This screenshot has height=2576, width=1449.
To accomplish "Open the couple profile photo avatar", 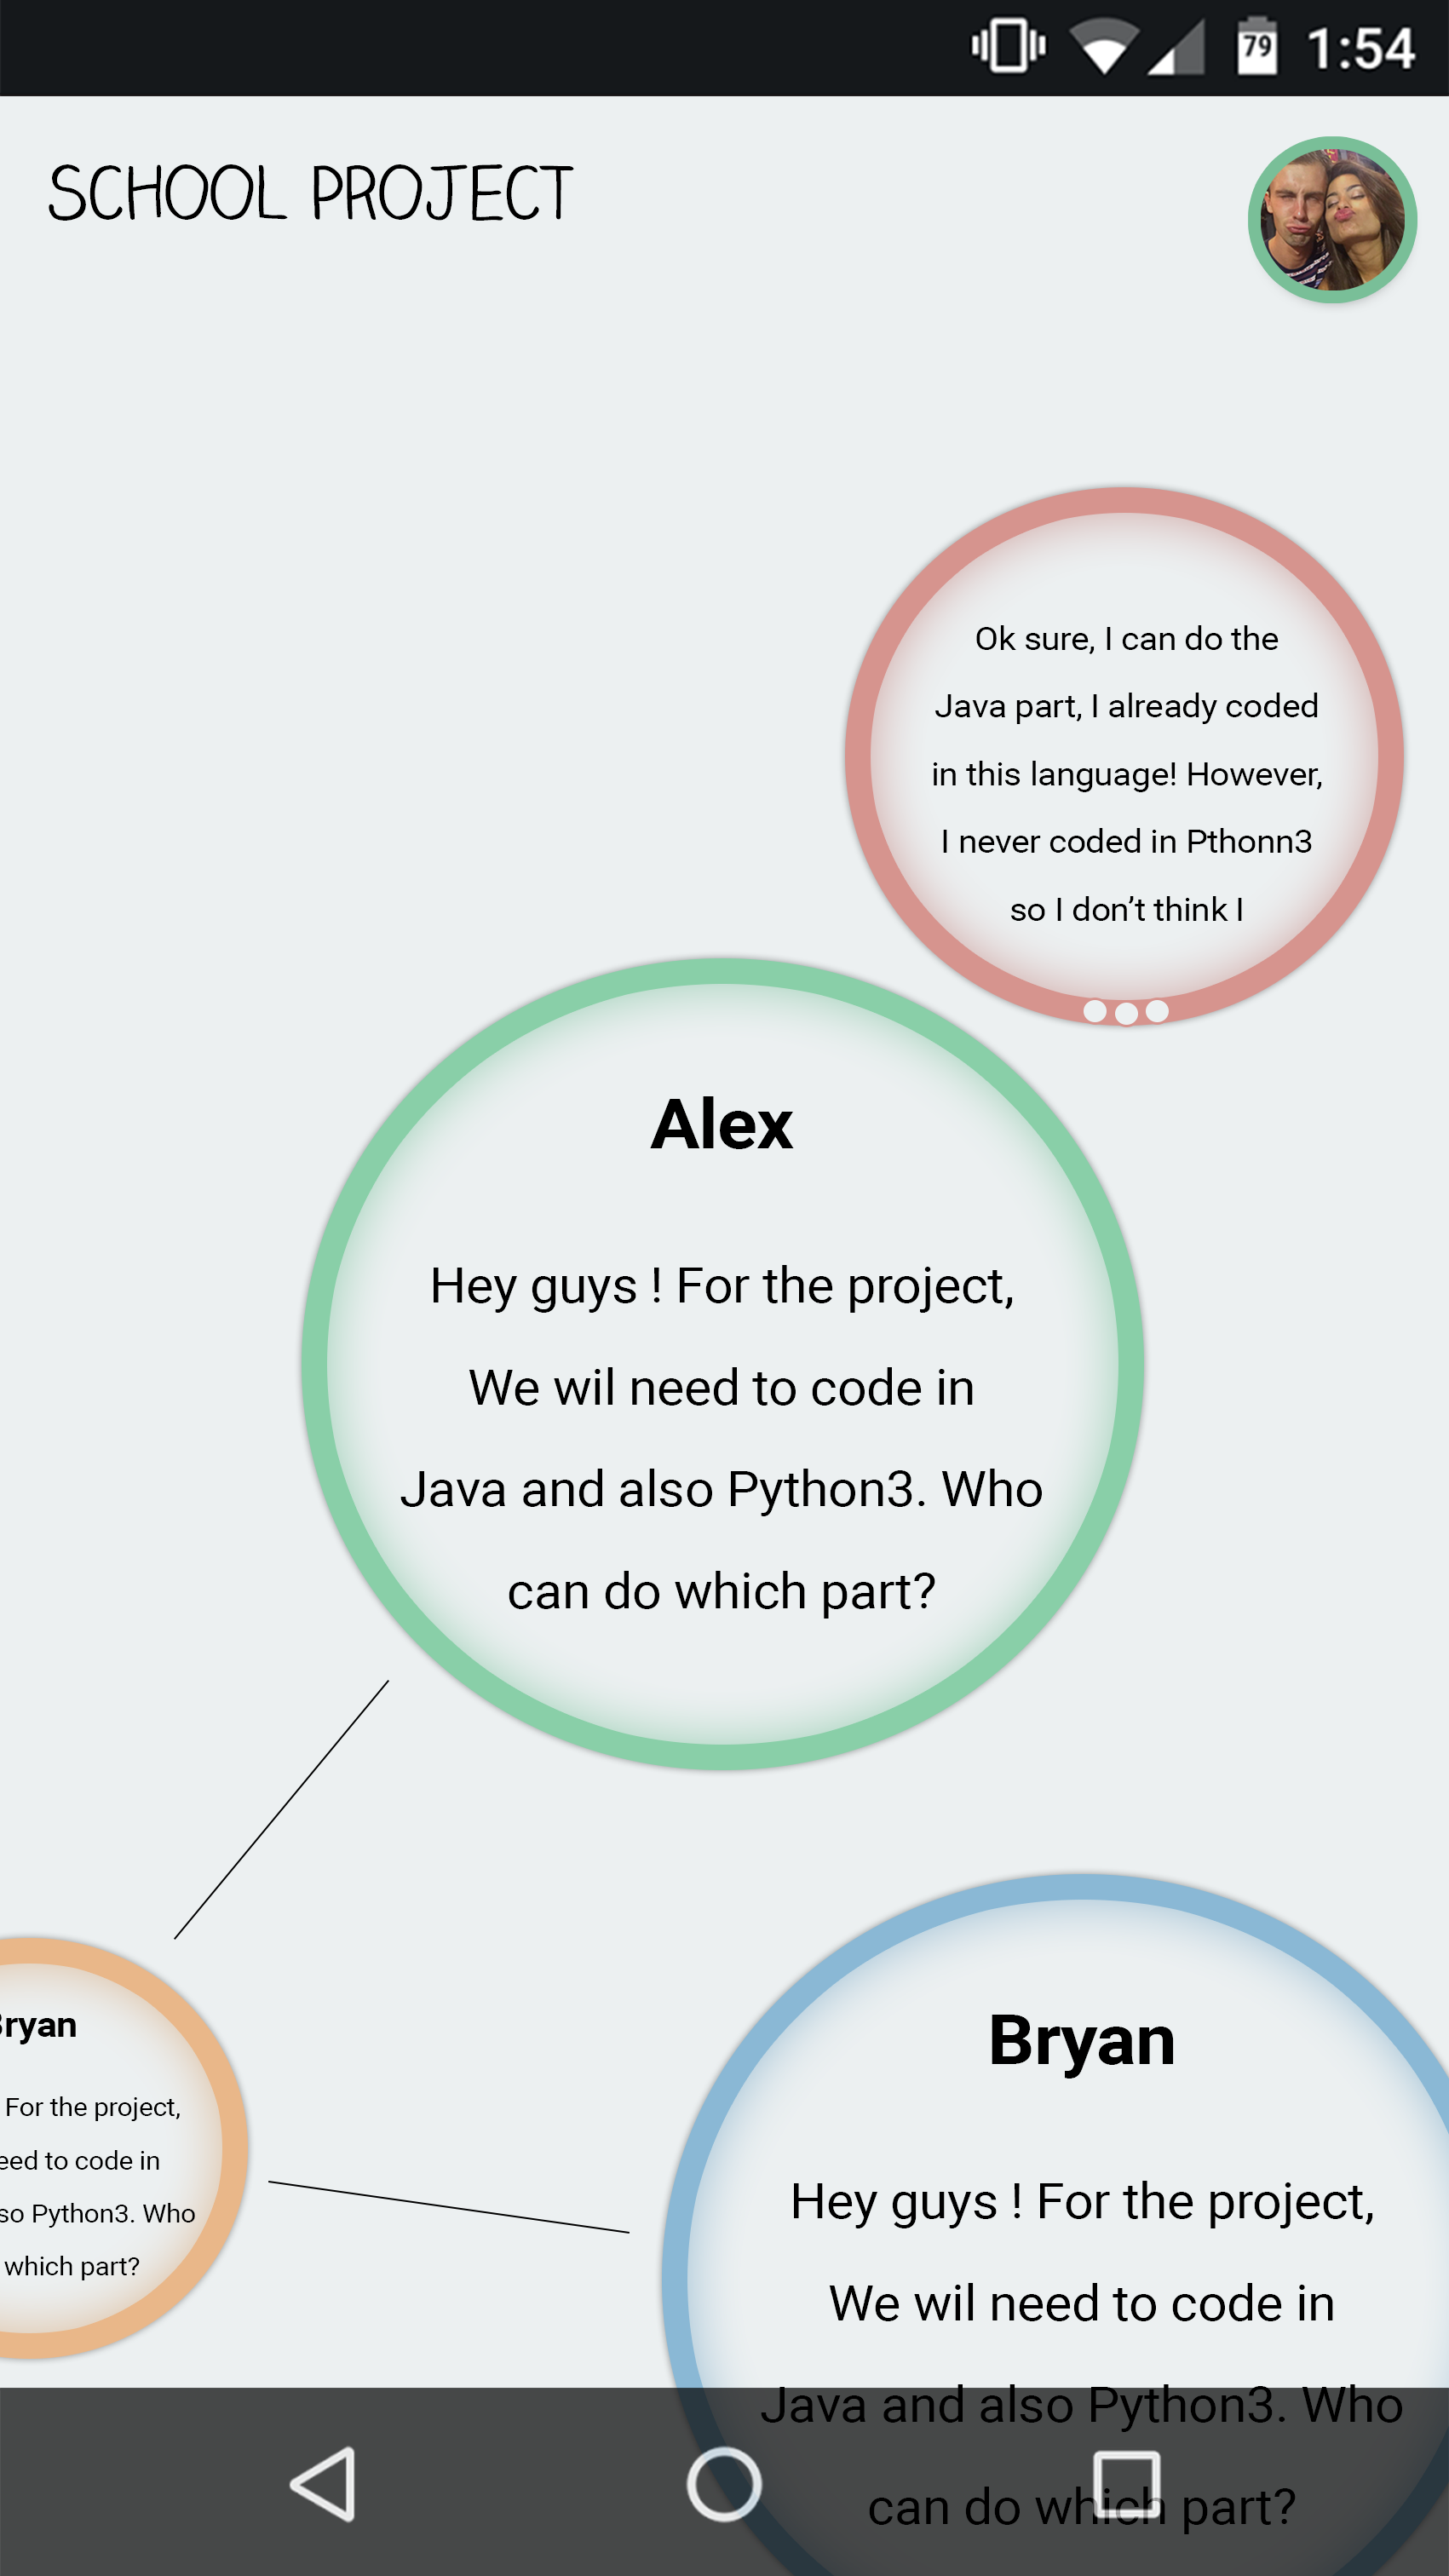I will [1332, 220].
